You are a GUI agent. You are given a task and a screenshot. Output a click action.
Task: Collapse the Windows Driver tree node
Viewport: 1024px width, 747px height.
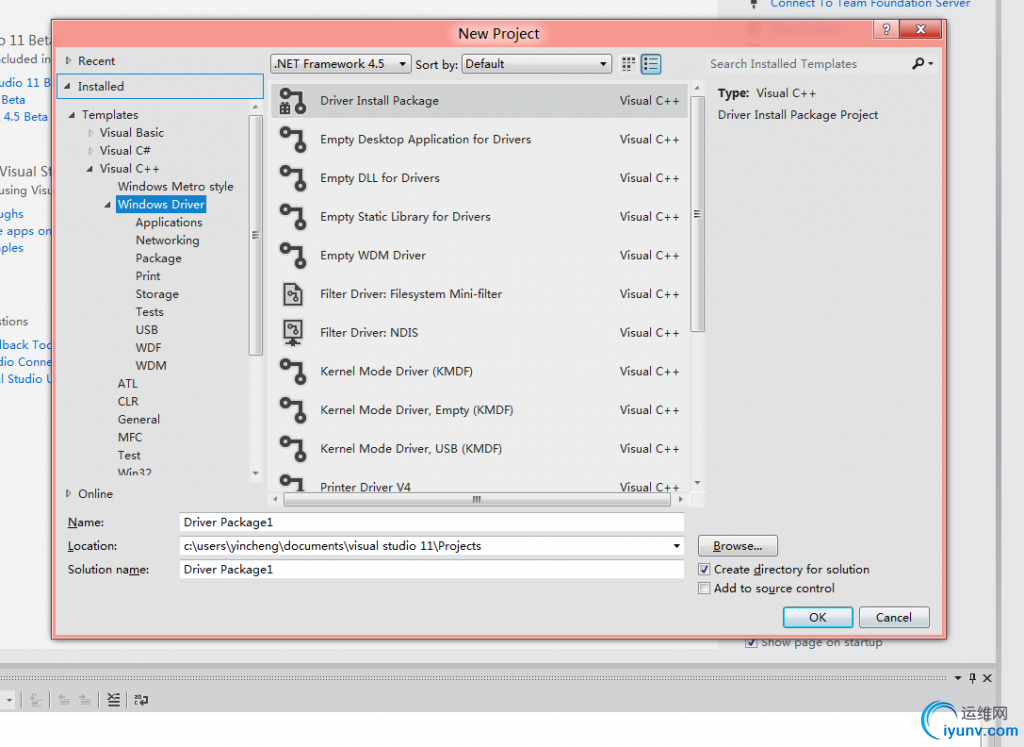click(108, 205)
